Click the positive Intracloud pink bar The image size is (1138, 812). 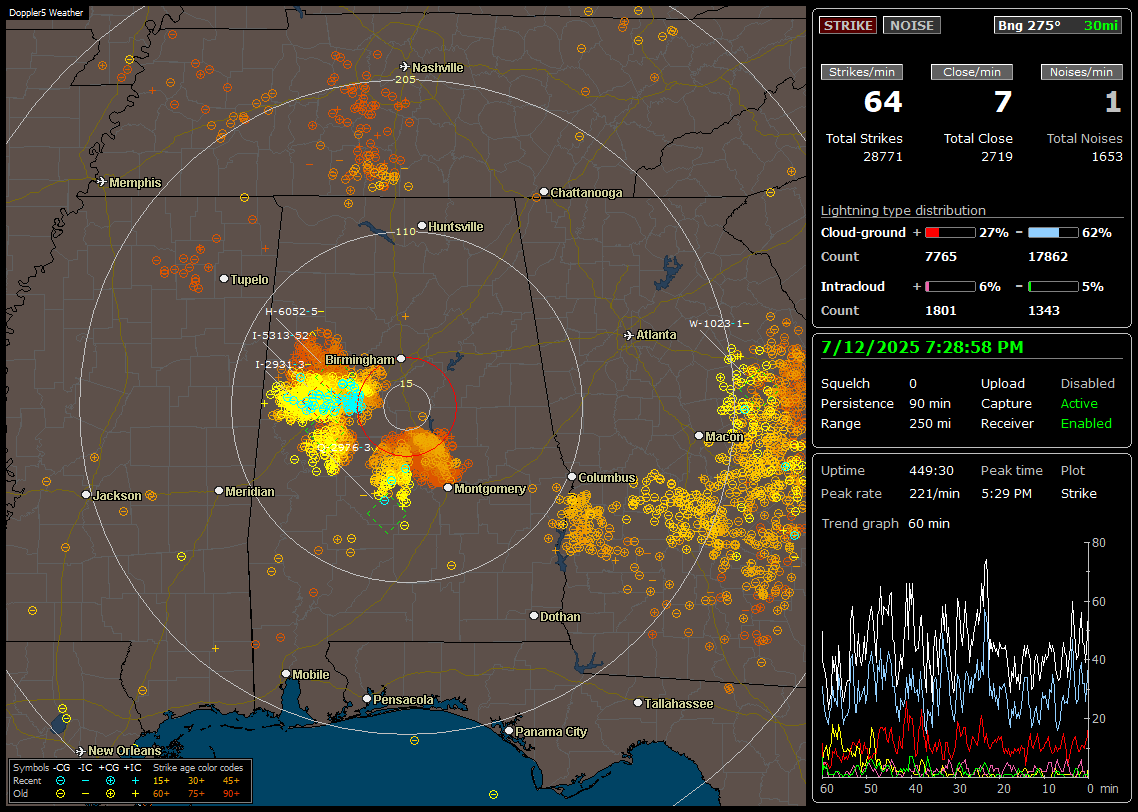[x=950, y=287]
